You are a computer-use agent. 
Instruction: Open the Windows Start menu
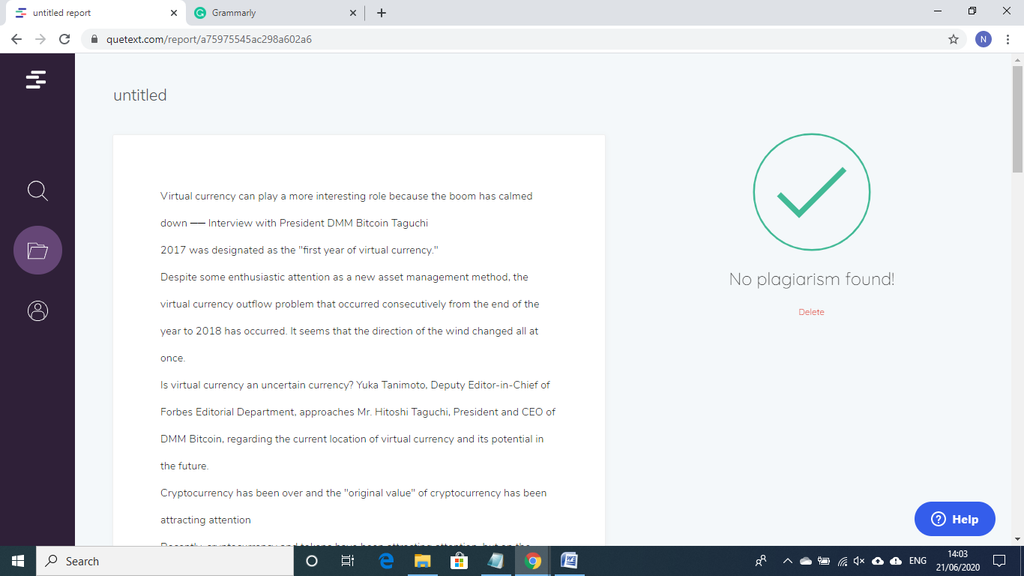18,561
